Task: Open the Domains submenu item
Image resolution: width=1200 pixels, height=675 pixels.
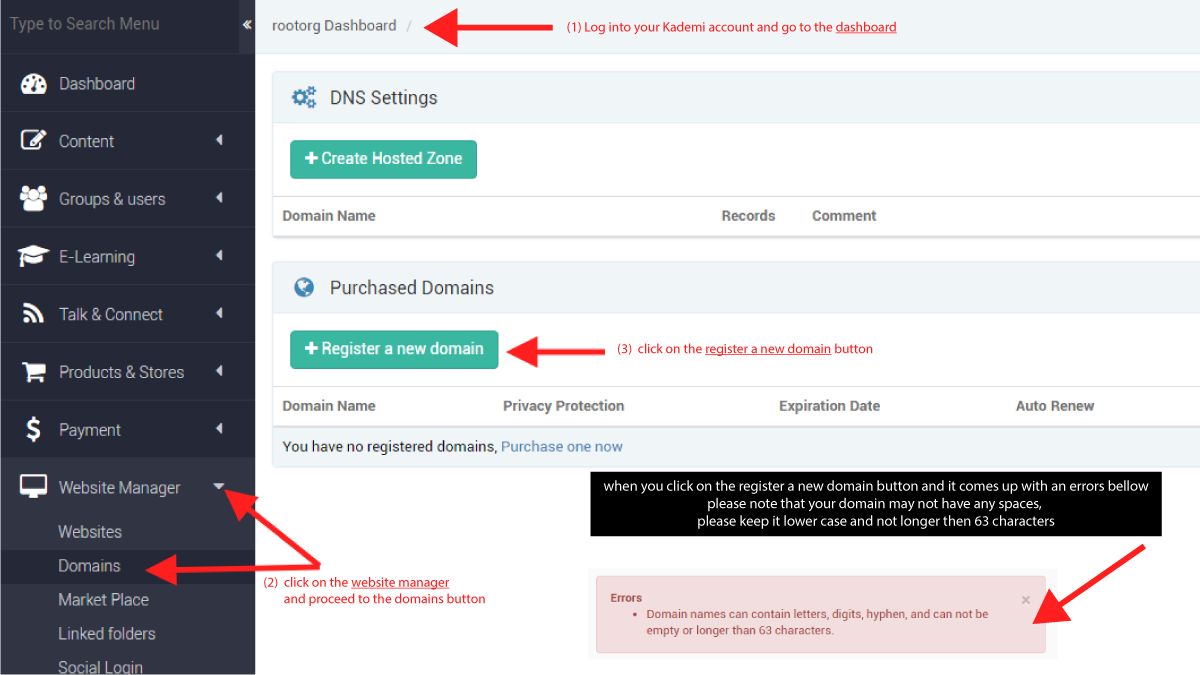Action: pyautogui.click(x=89, y=566)
